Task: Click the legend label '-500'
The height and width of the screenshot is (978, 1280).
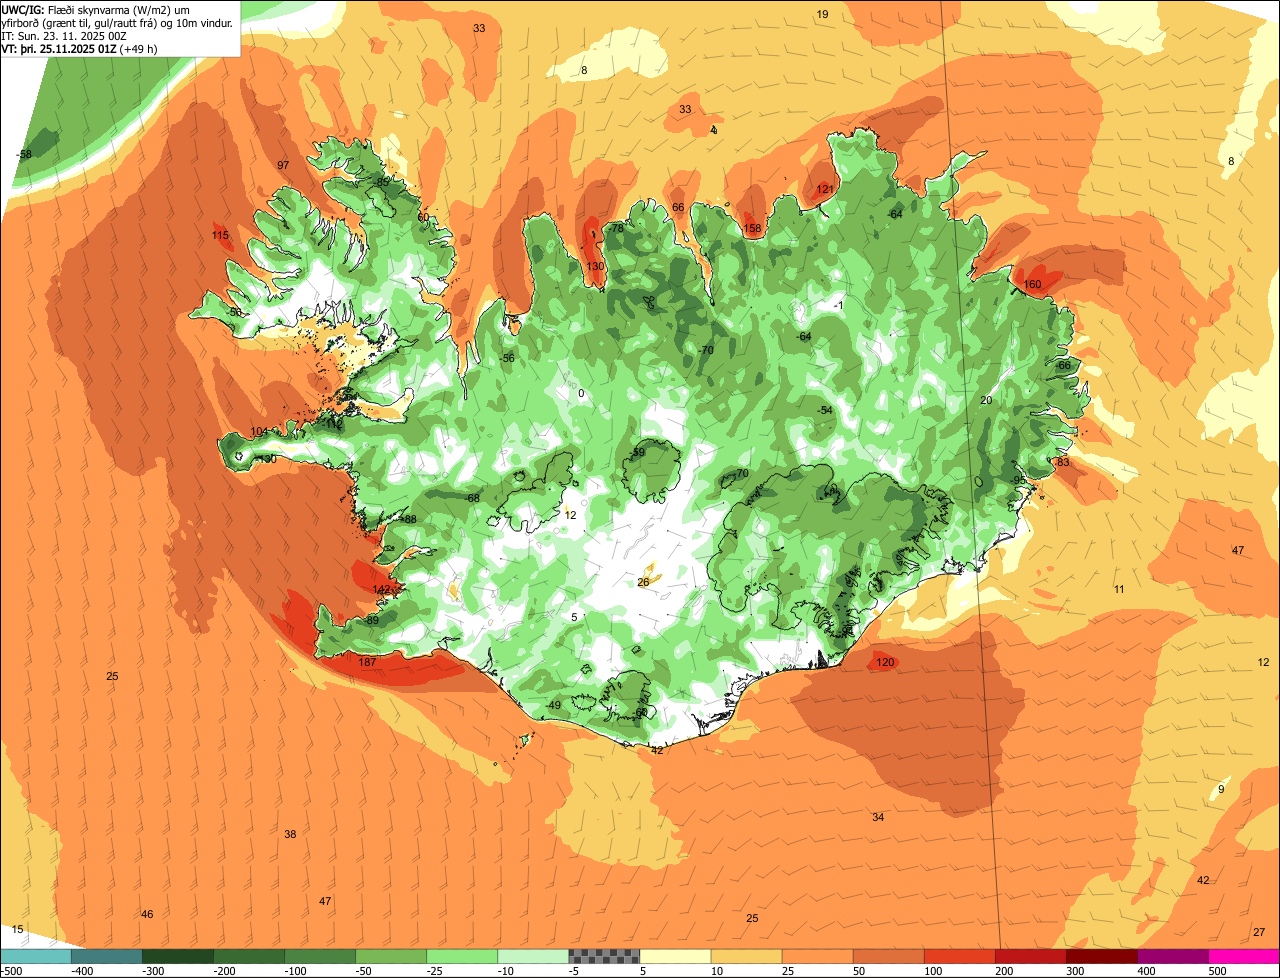Action: coord(11,971)
